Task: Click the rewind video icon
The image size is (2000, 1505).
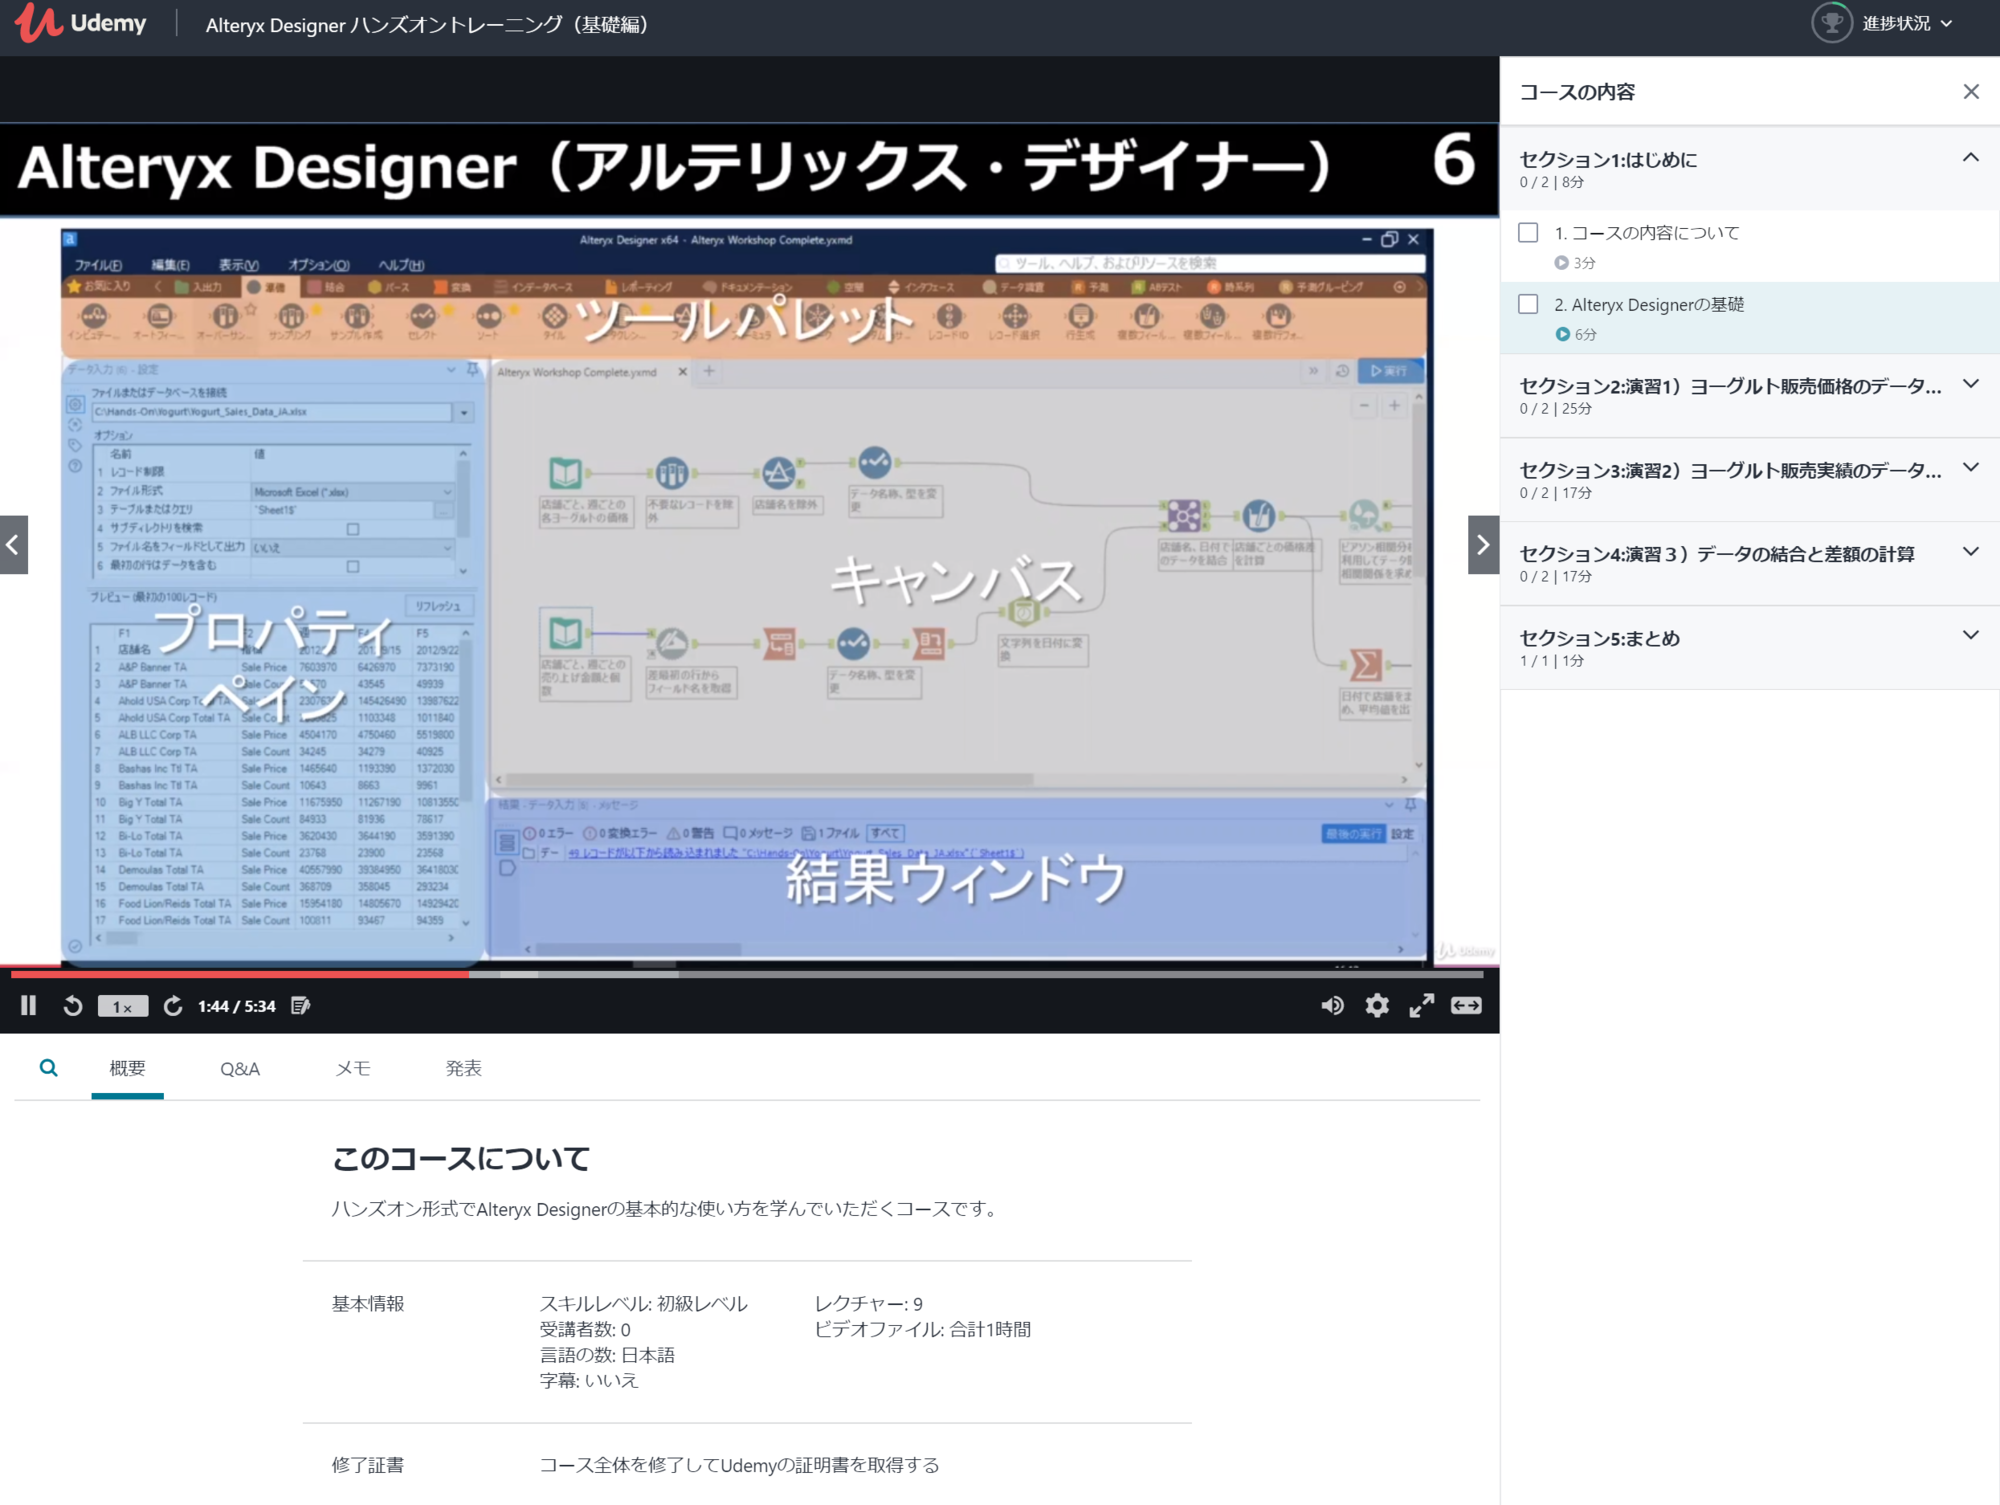Action: 72,1006
